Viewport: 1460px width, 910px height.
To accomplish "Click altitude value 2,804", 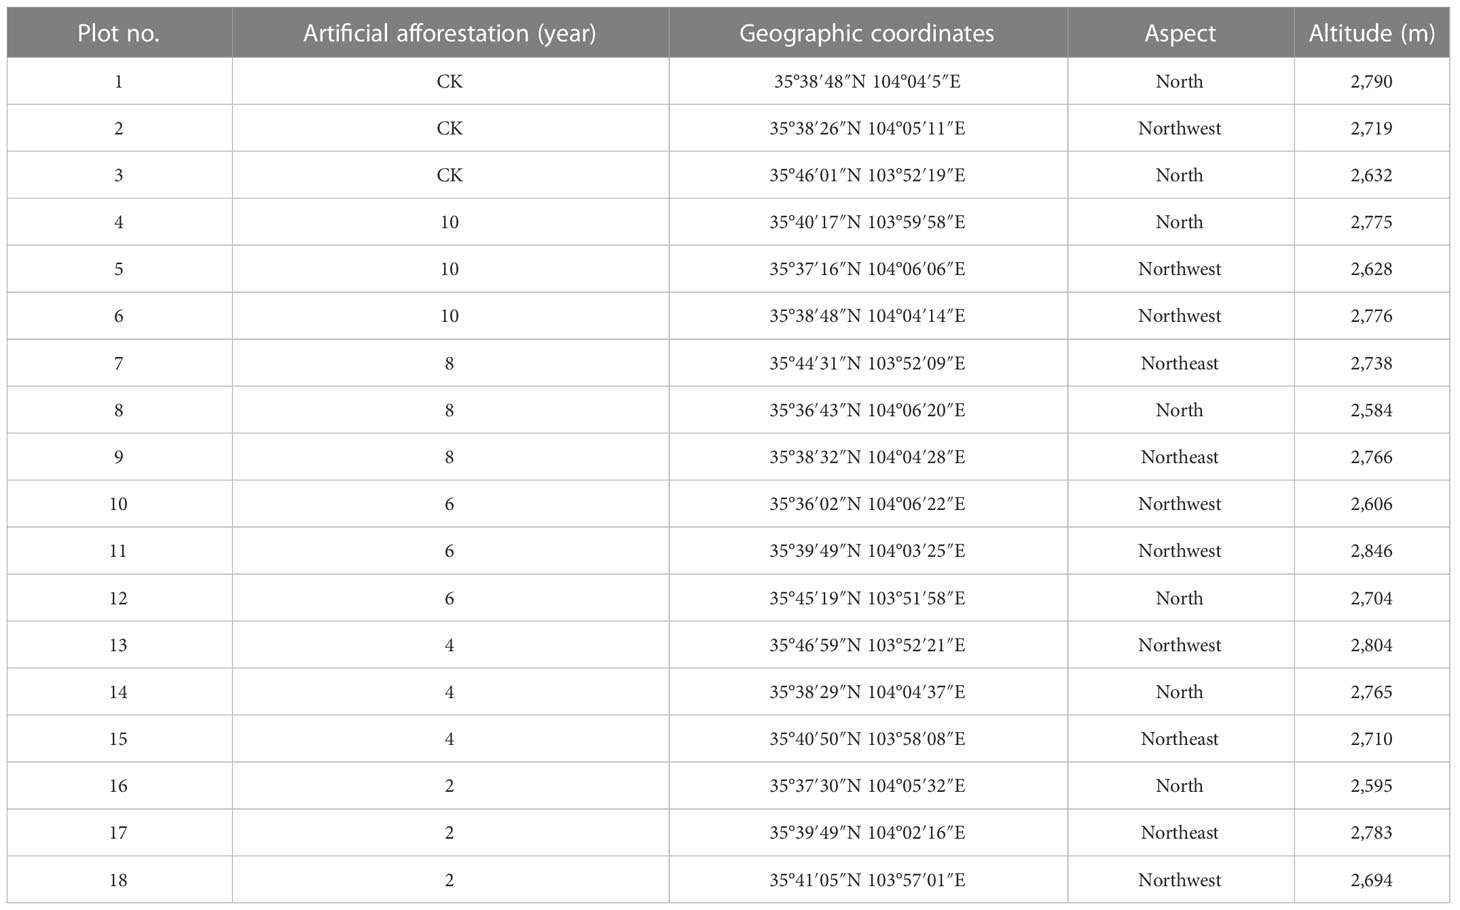I will [x=1372, y=645].
